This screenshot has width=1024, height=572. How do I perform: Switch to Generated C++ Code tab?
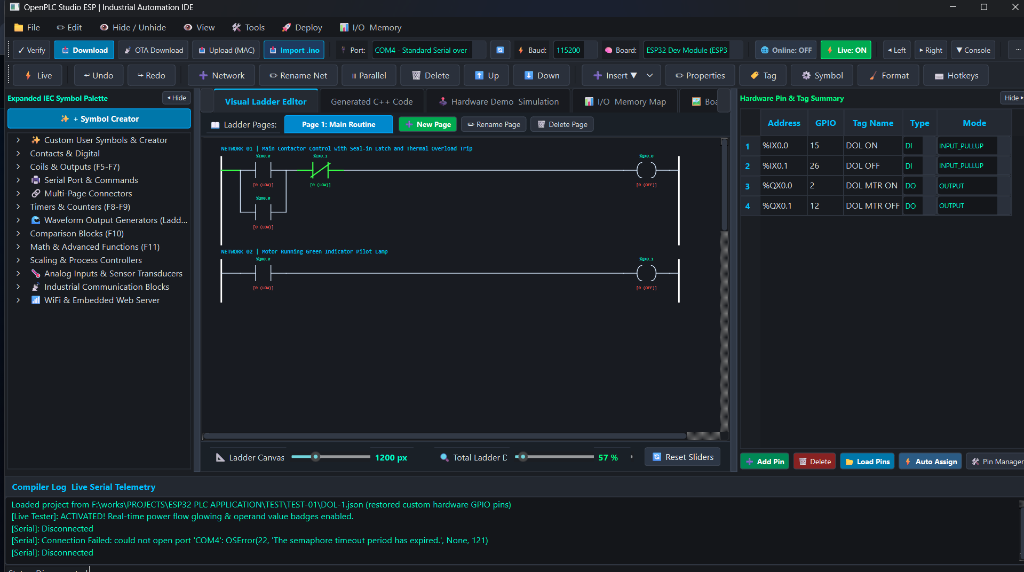(x=371, y=102)
